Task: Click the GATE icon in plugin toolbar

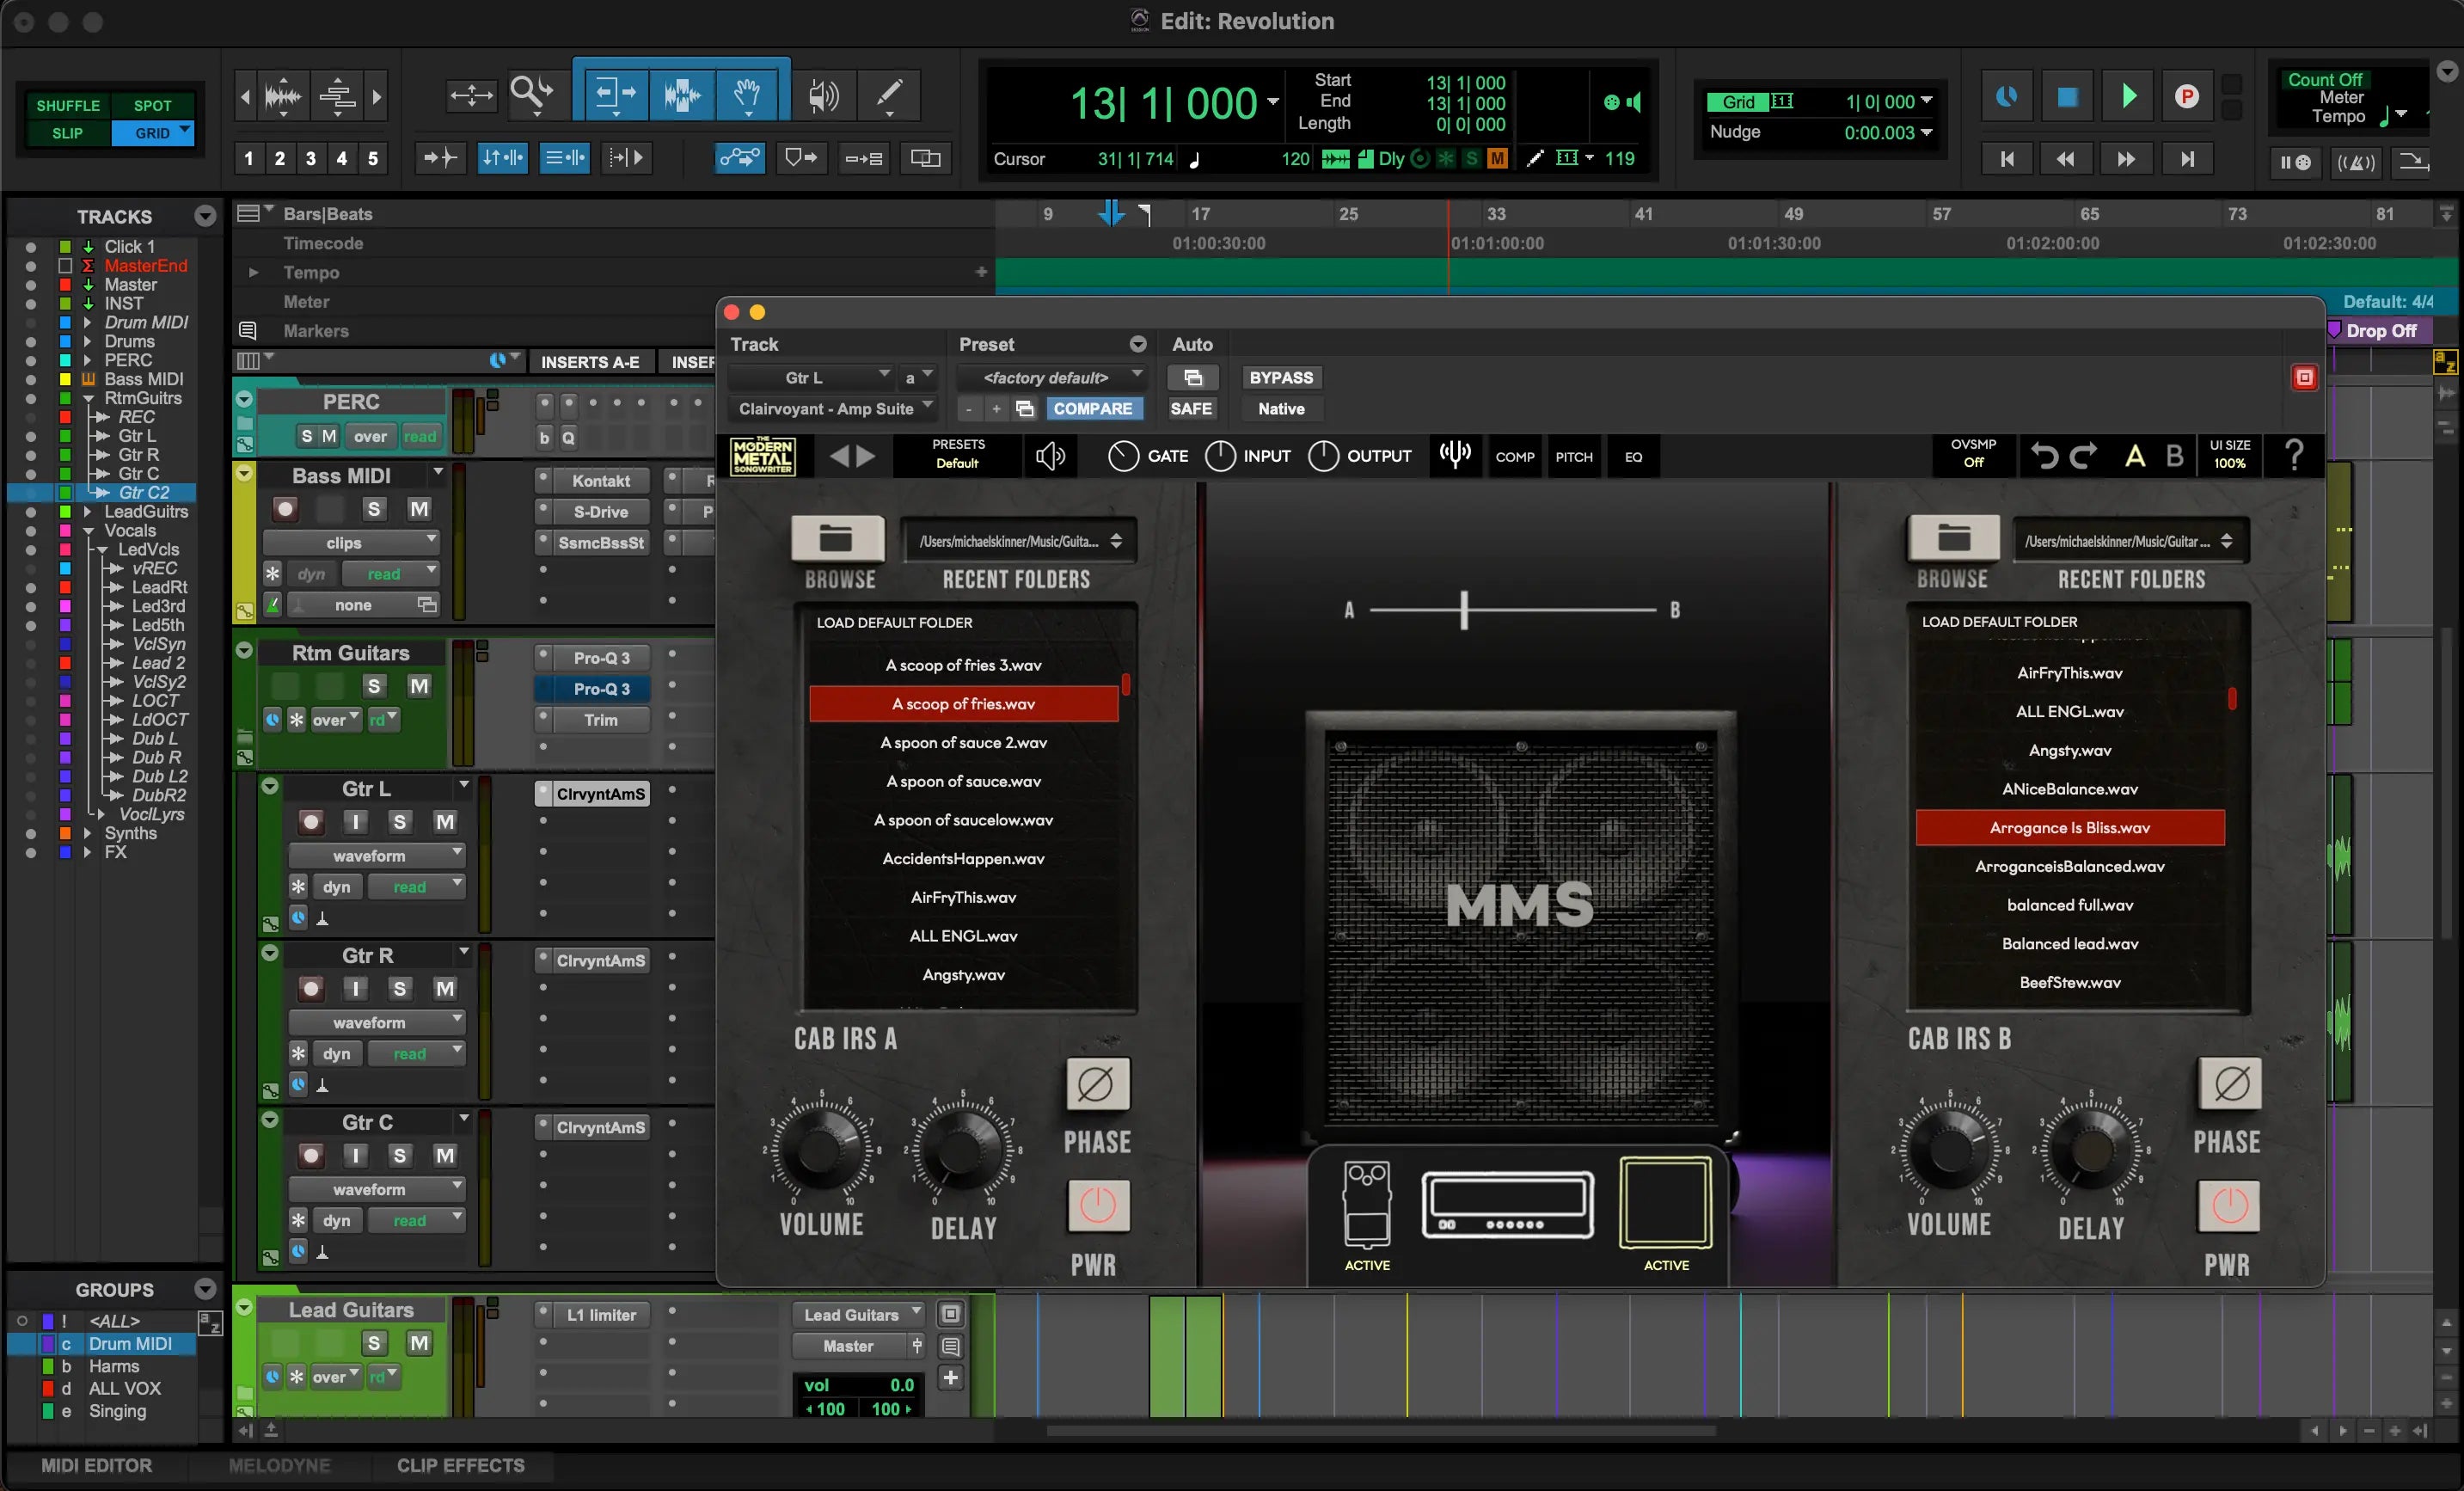Action: (x=1125, y=456)
